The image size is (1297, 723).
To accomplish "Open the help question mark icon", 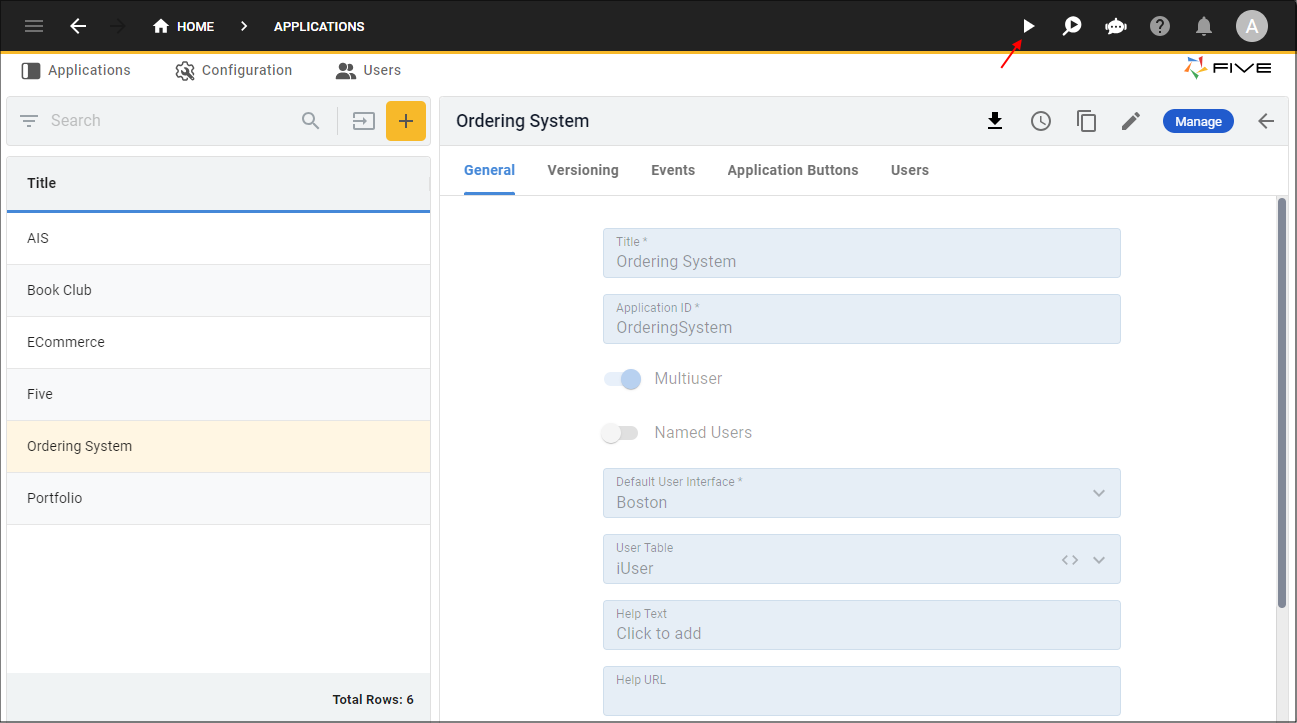I will coord(1160,26).
